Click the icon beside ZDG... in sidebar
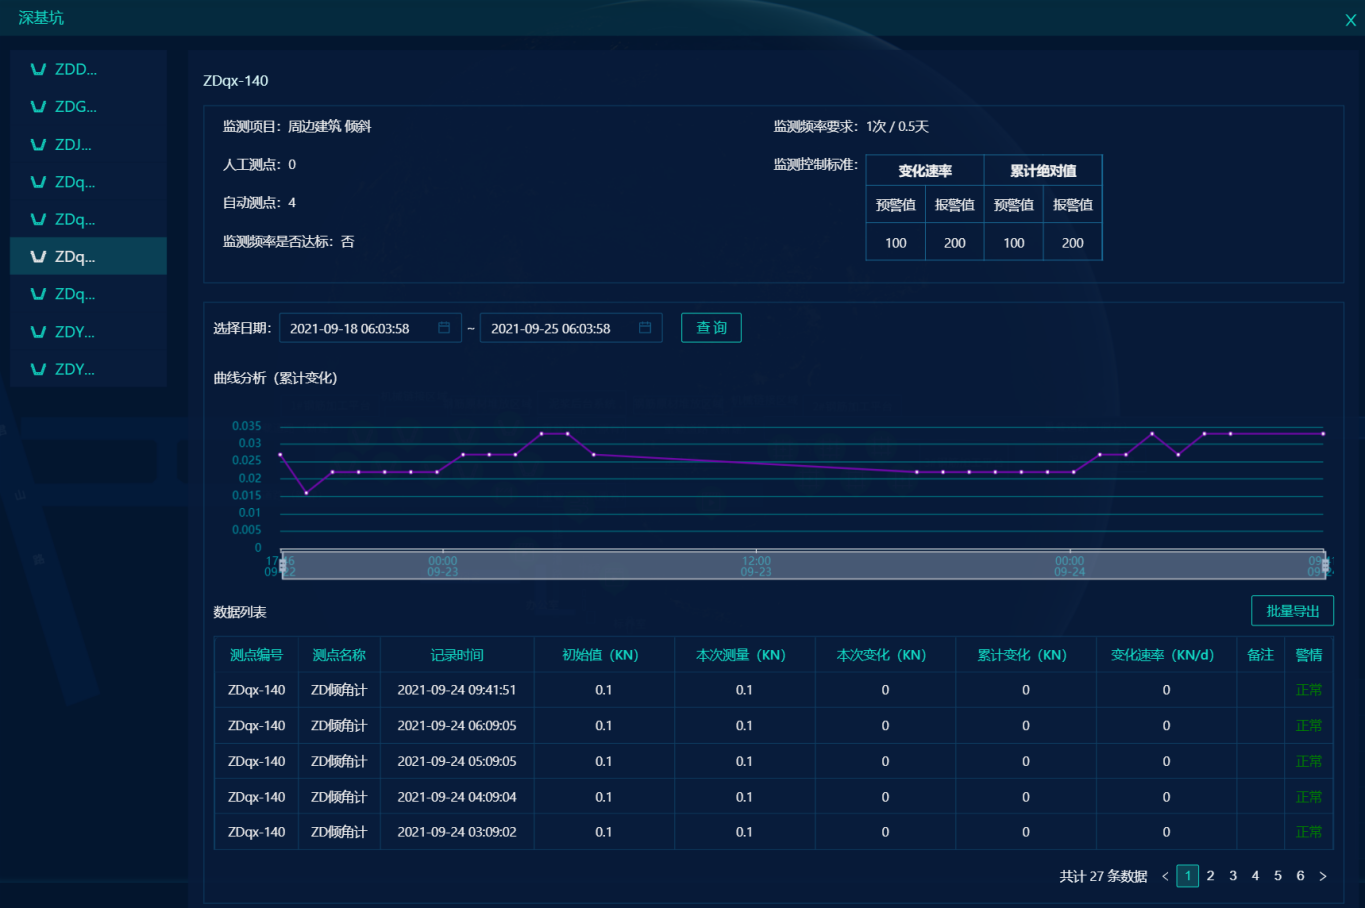This screenshot has height=908, width=1365. [x=39, y=107]
